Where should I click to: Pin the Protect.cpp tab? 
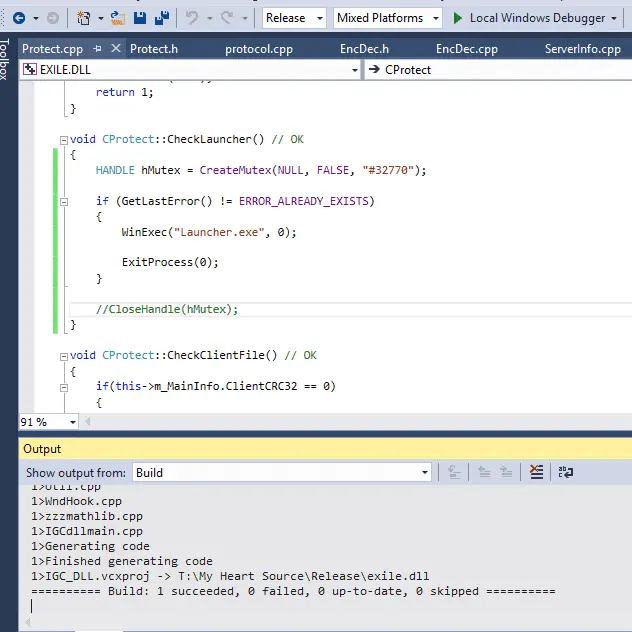(97, 49)
